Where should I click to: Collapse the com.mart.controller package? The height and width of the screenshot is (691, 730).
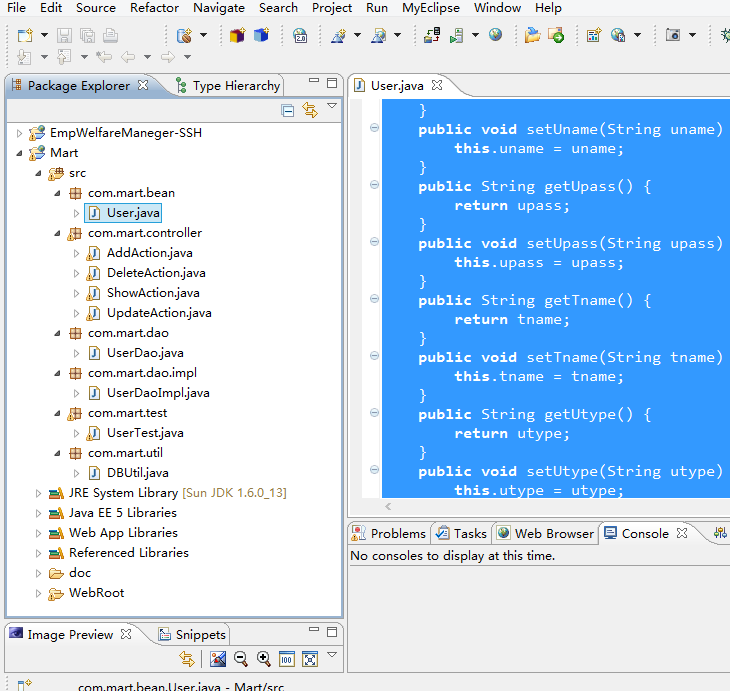pyautogui.click(x=57, y=233)
